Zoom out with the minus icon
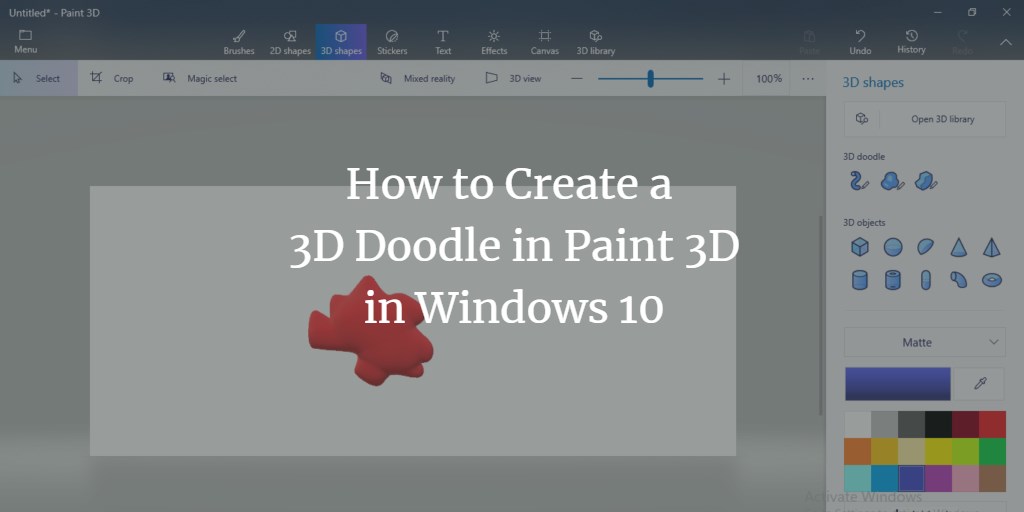Image resolution: width=1024 pixels, height=512 pixels. pos(576,78)
